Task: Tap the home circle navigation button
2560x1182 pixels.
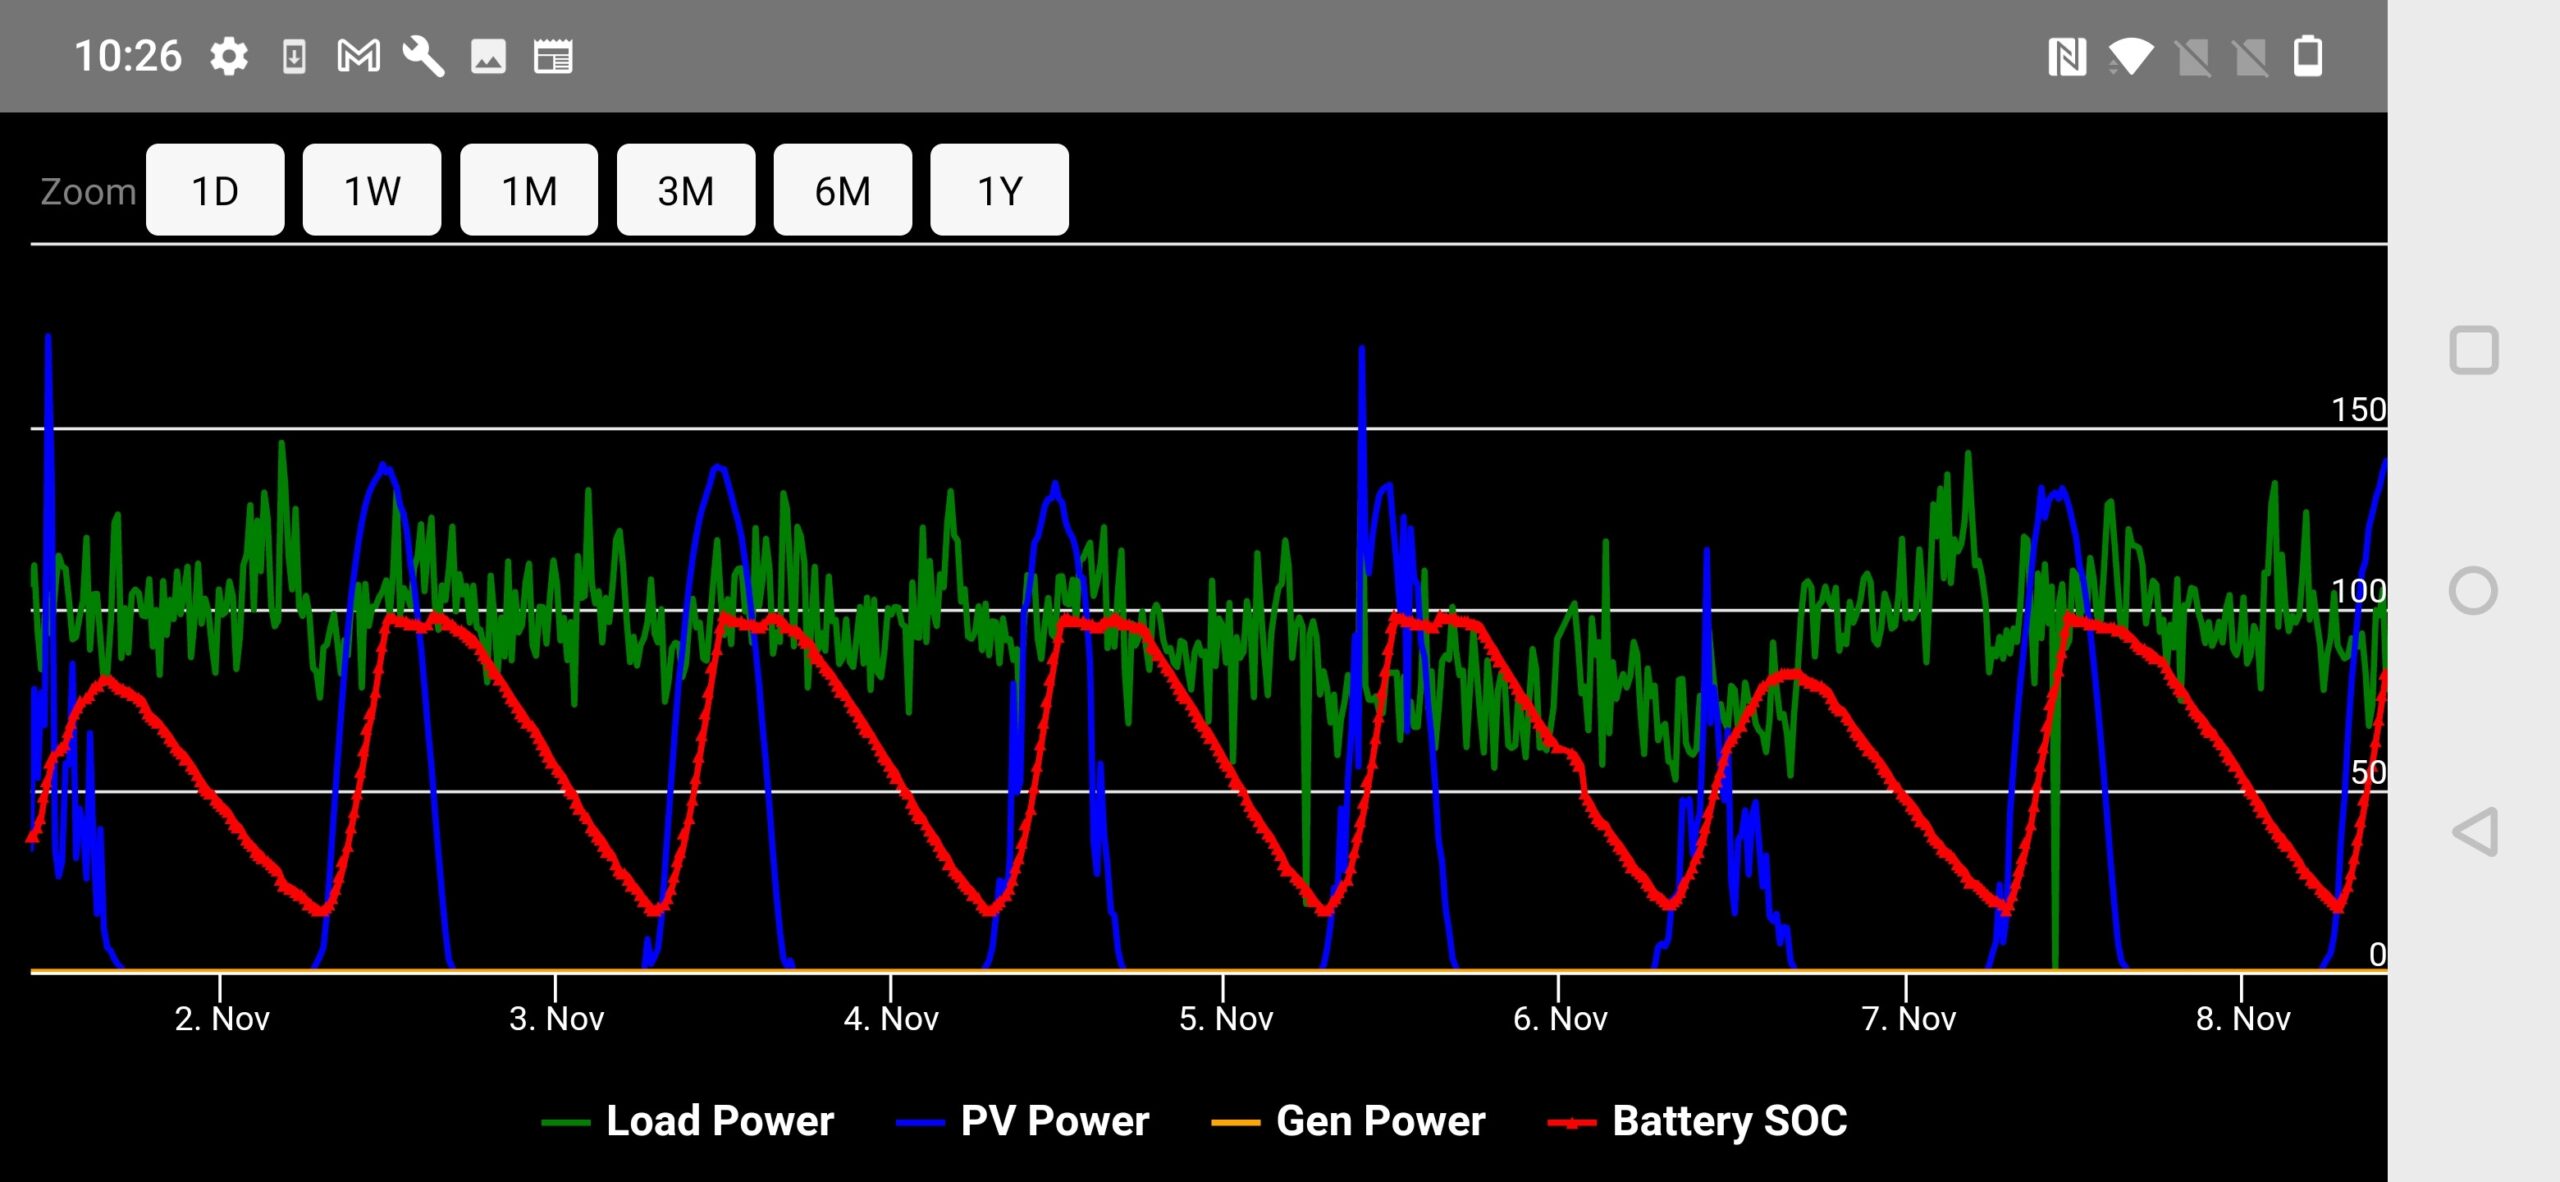Action: [2474, 591]
